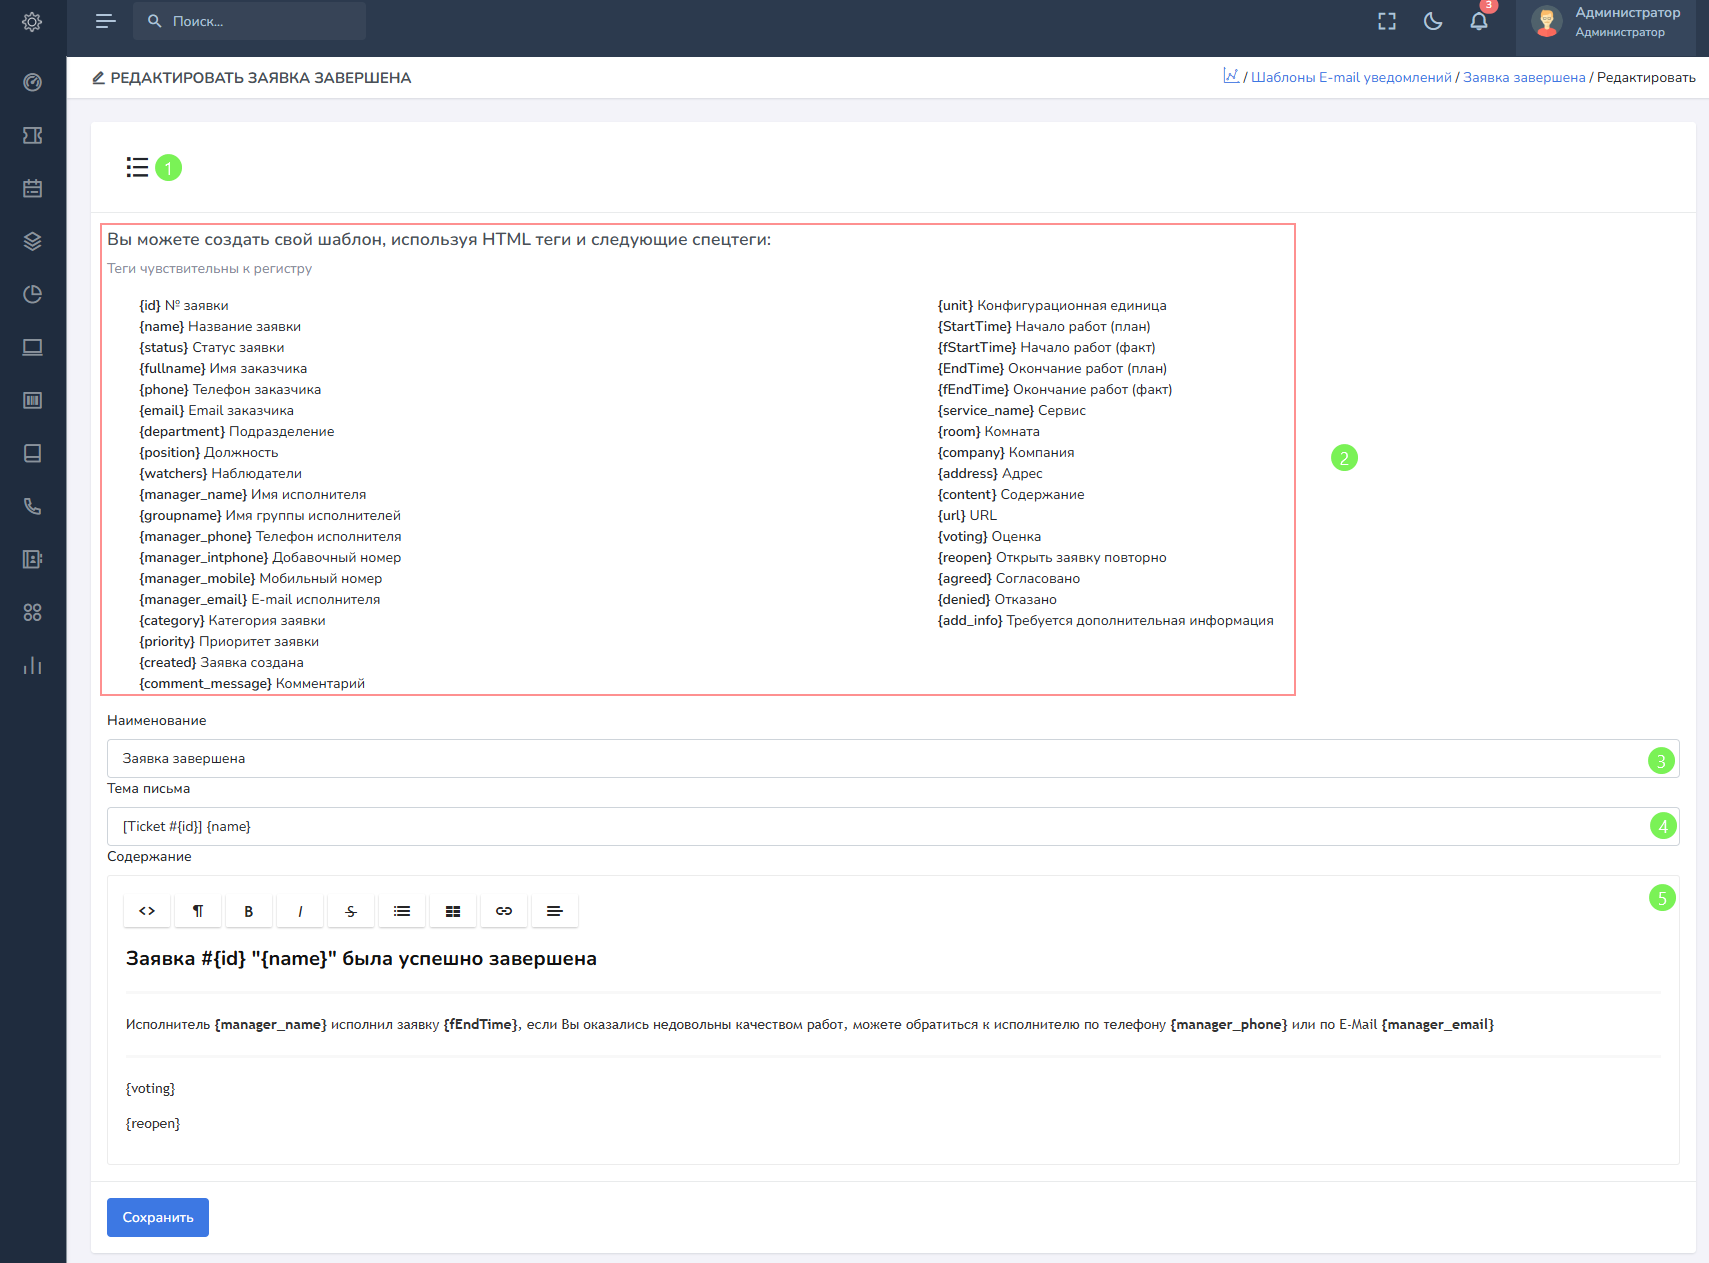Apply strikethrough formatting in editor
The image size is (1709, 1263).
click(351, 911)
